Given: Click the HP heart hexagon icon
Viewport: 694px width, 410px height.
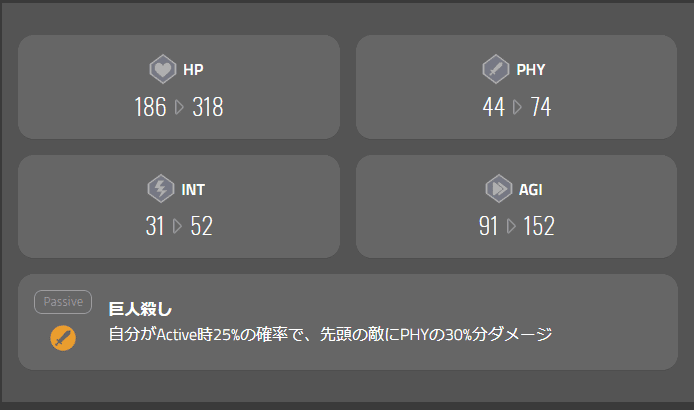Looking at the screenshot, I should tap(162, 69).
